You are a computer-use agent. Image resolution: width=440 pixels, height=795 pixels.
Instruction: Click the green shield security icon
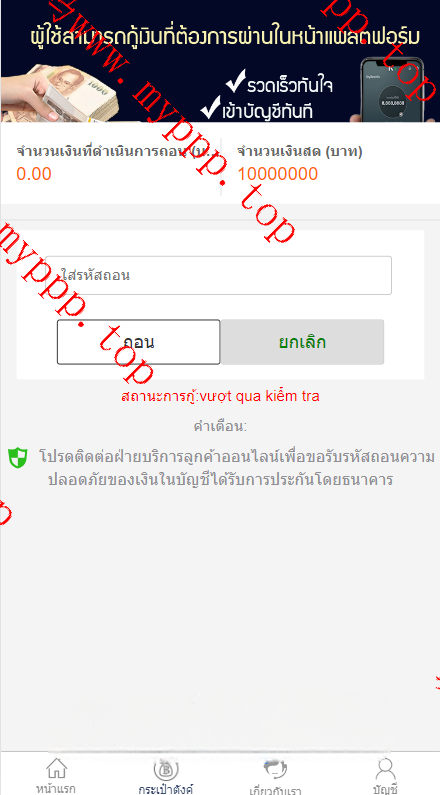click(x=18, y=457)
